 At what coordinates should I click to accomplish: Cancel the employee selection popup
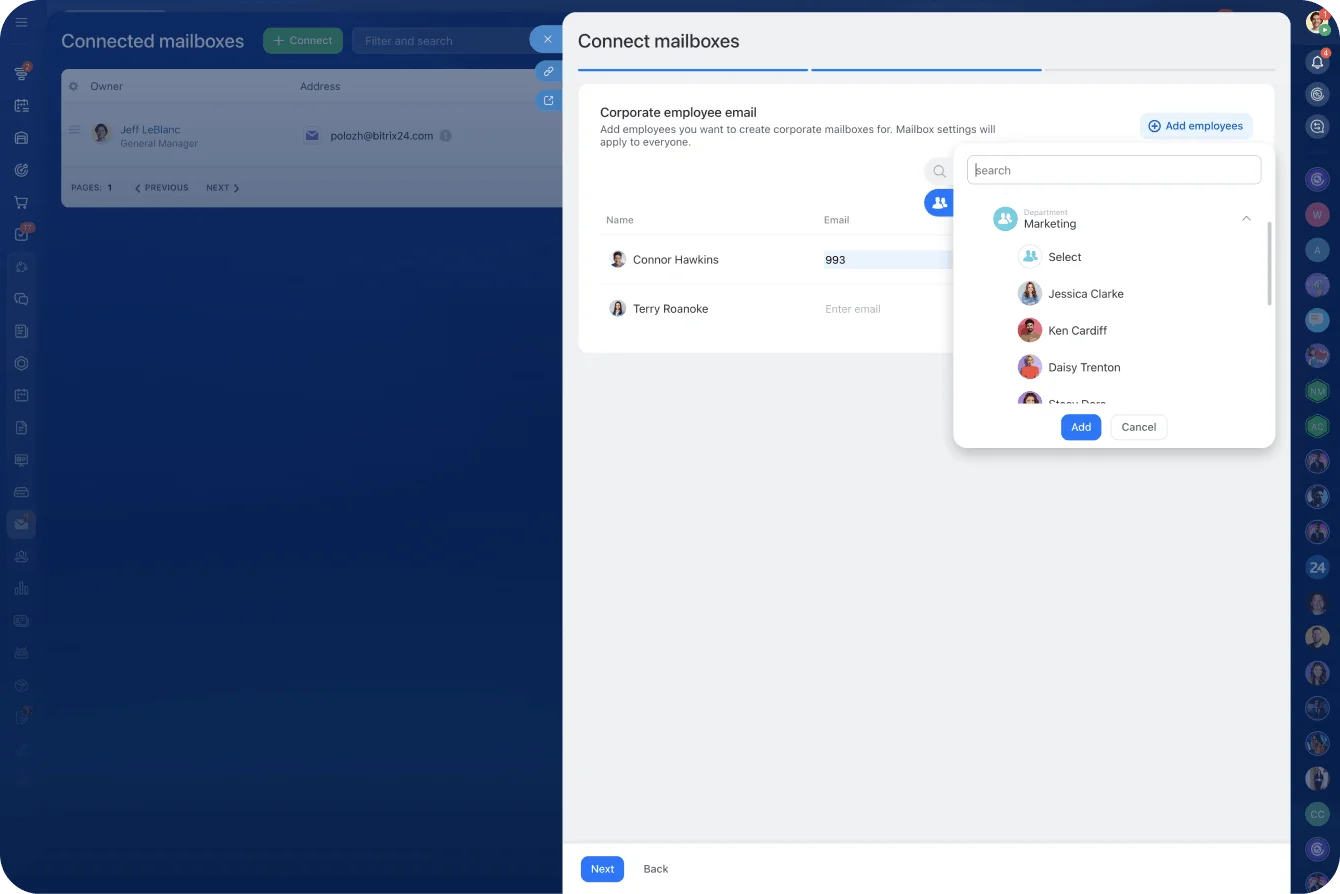coord(1138,427)
